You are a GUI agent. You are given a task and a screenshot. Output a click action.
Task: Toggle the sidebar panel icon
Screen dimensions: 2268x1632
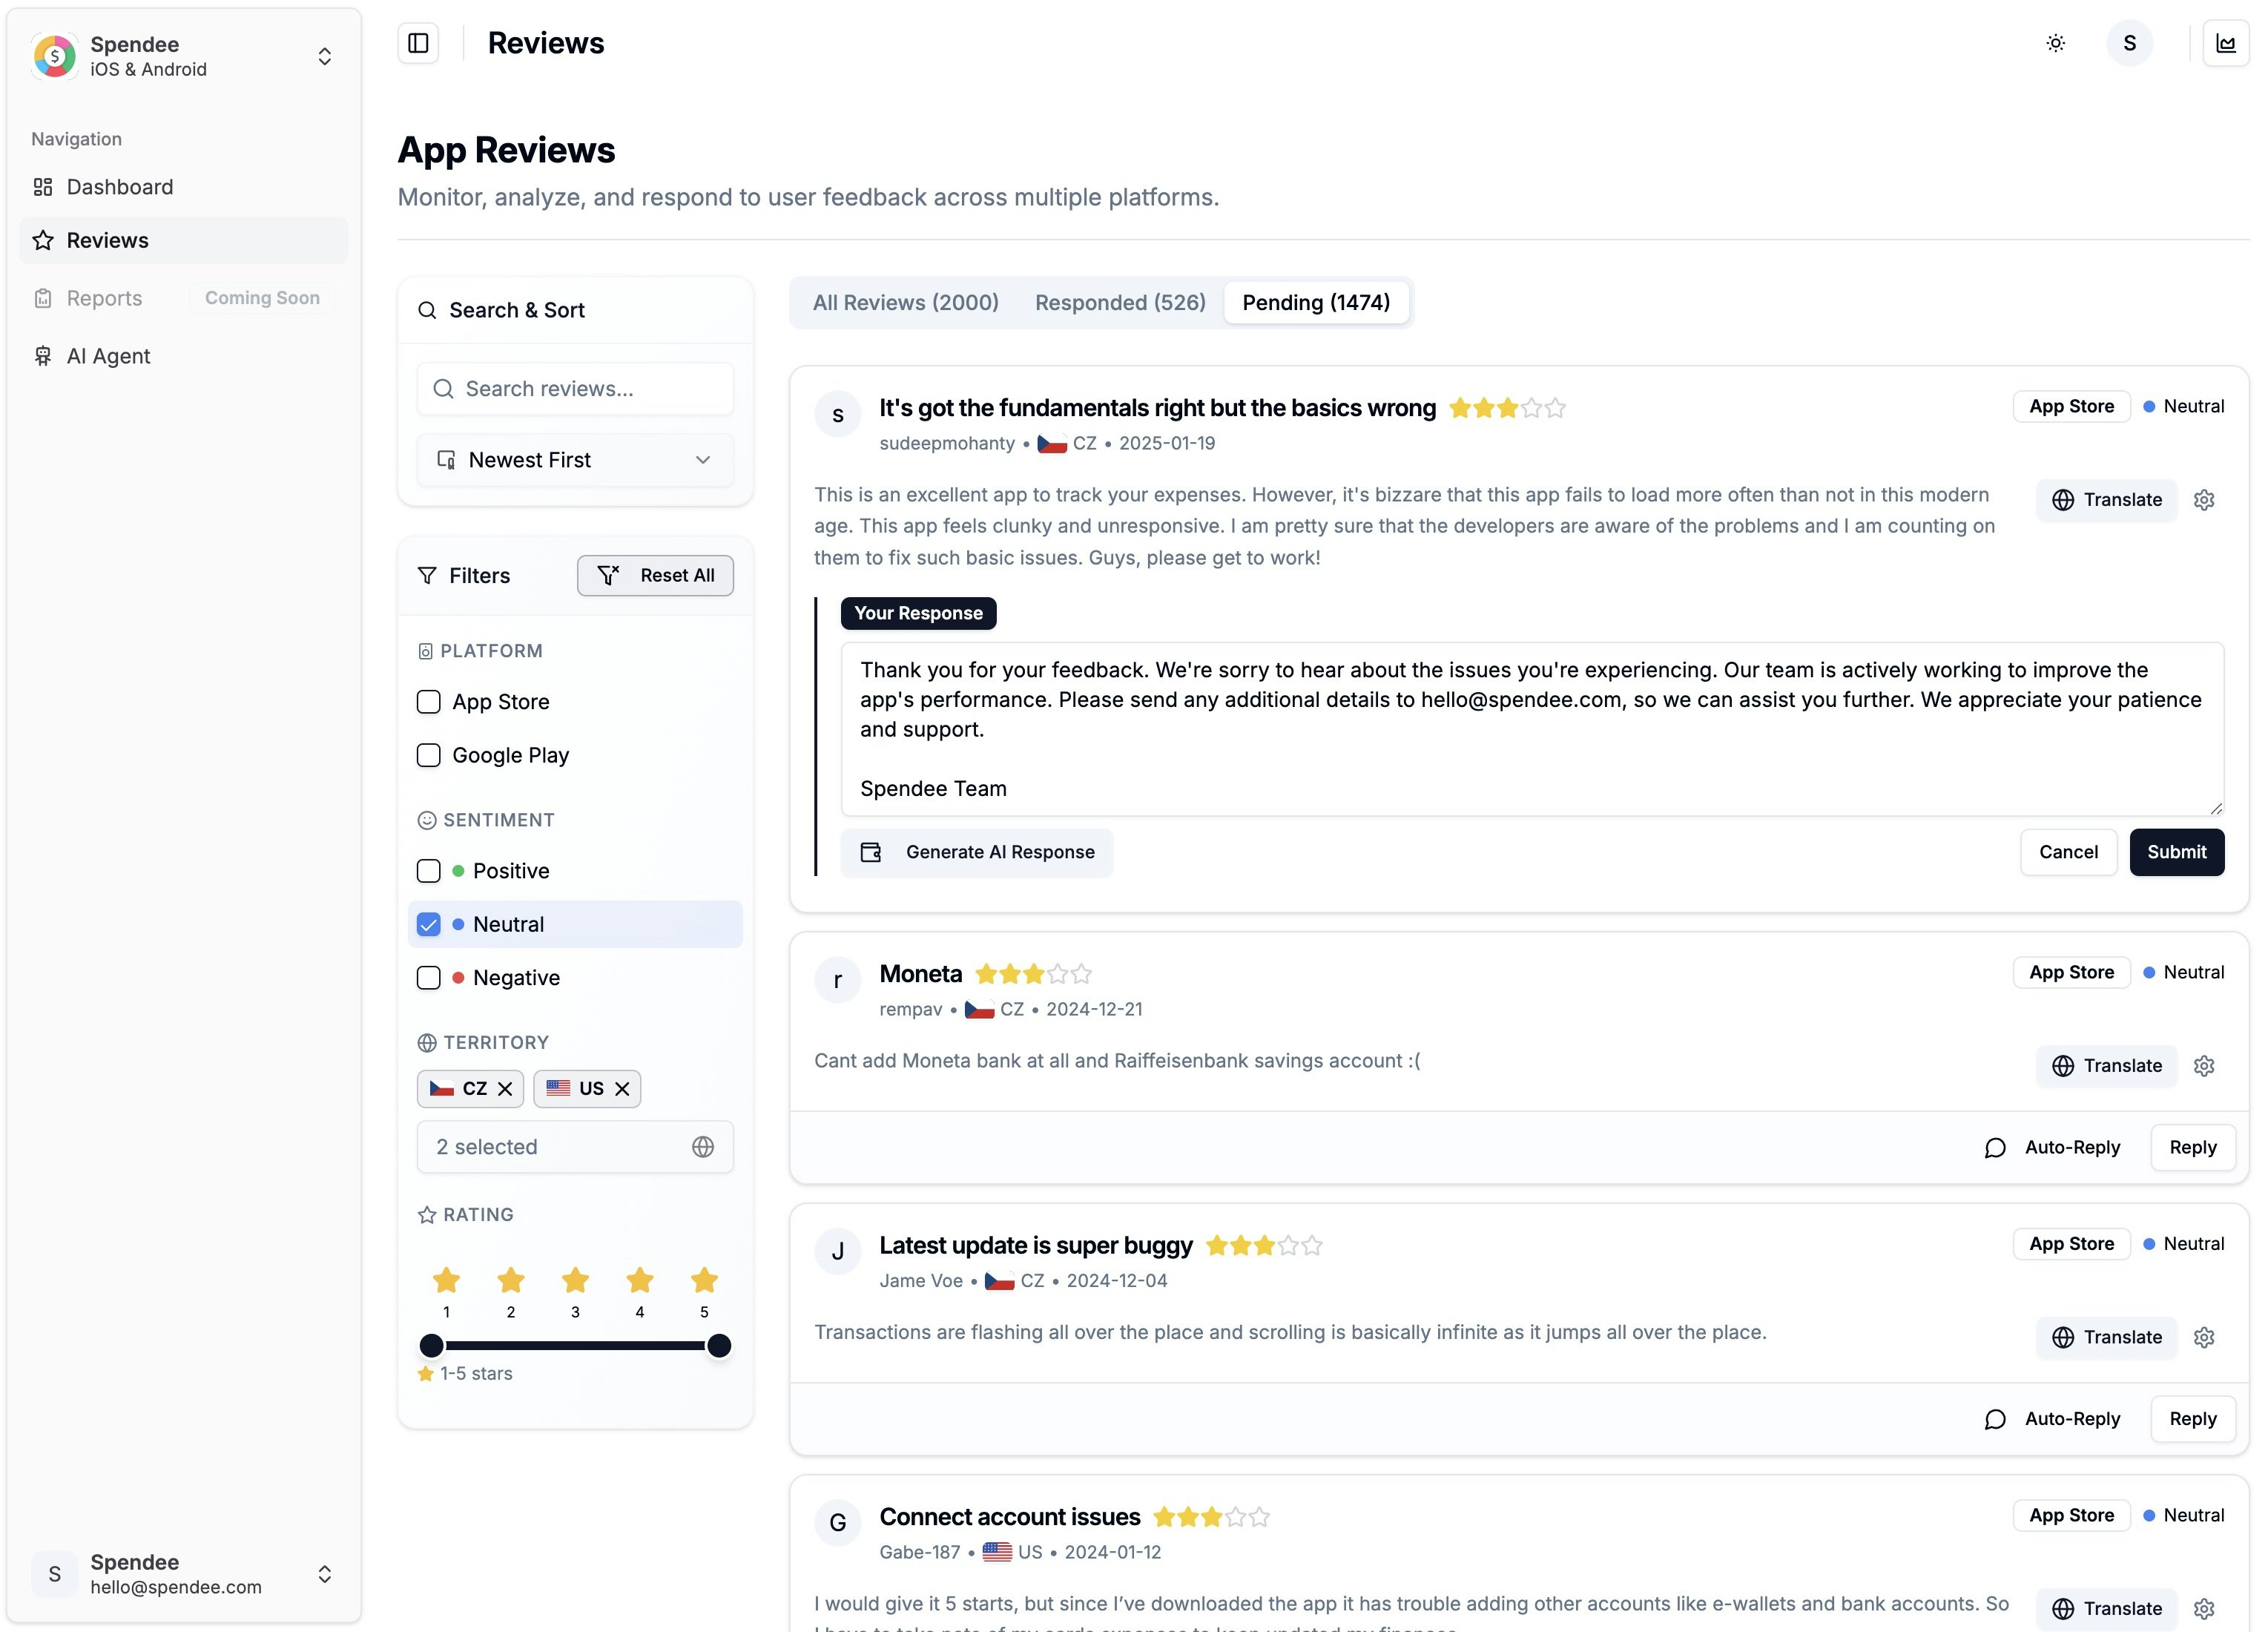click(418, 43)
